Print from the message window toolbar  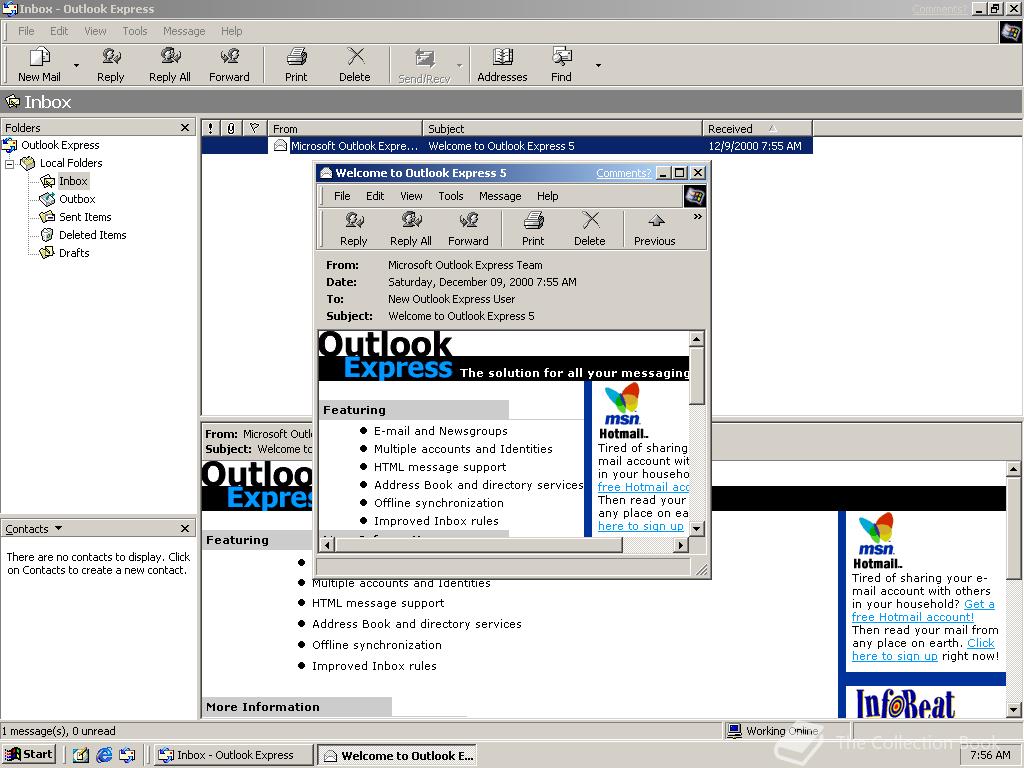tap(533, 229)
